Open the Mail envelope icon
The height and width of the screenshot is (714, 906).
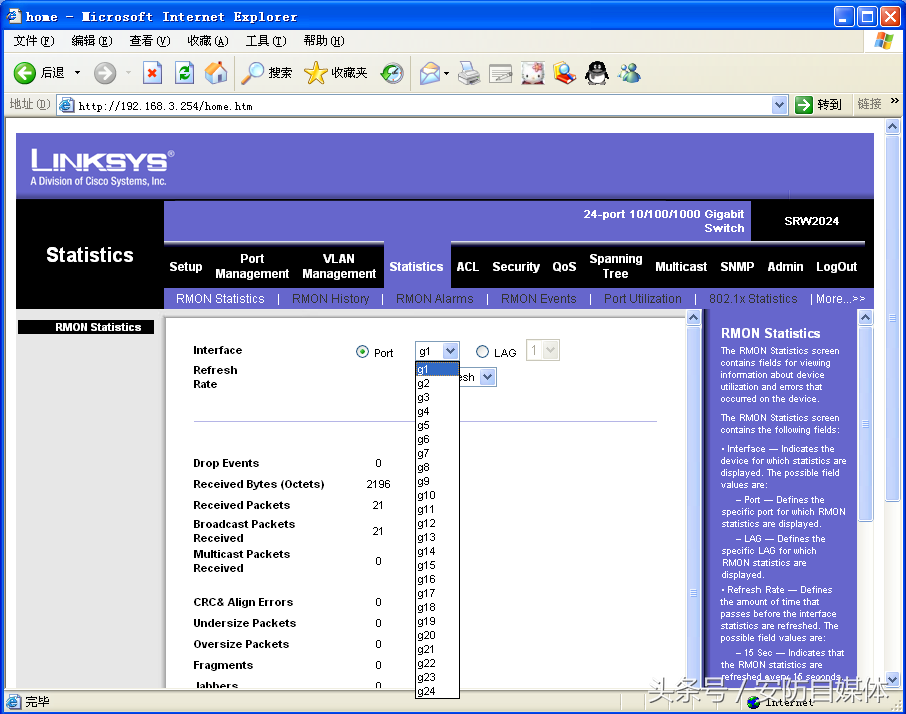(430, 73)
